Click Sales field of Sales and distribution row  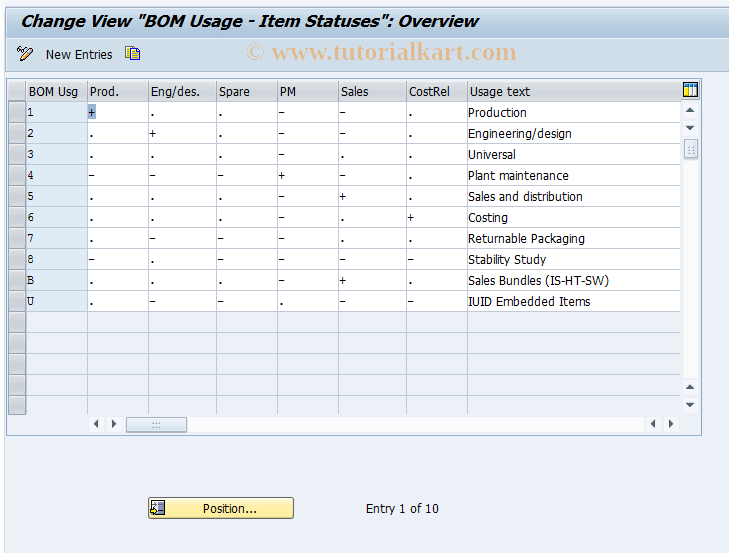[x=372, y=196]
